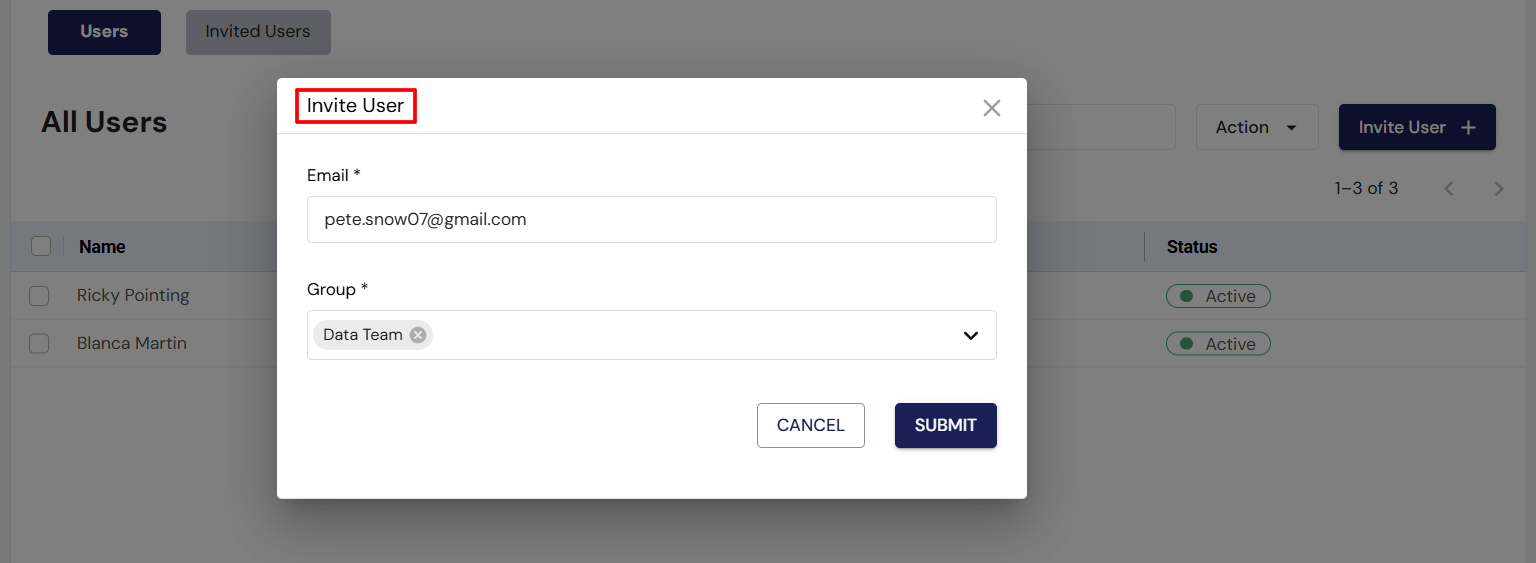Go to the previous page arrow
Screen dimensions: 1536x563
(1449, 188)
